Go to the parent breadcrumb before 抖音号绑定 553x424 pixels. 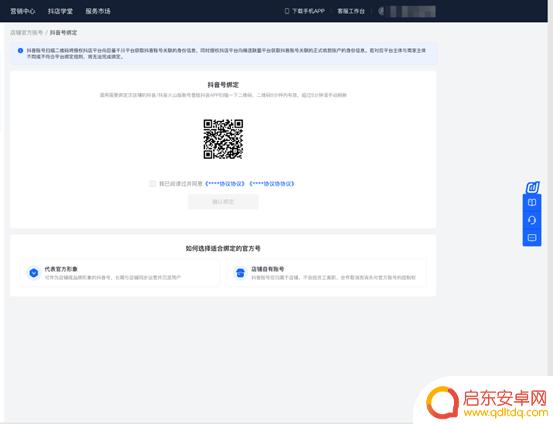[x=26, y=33]
